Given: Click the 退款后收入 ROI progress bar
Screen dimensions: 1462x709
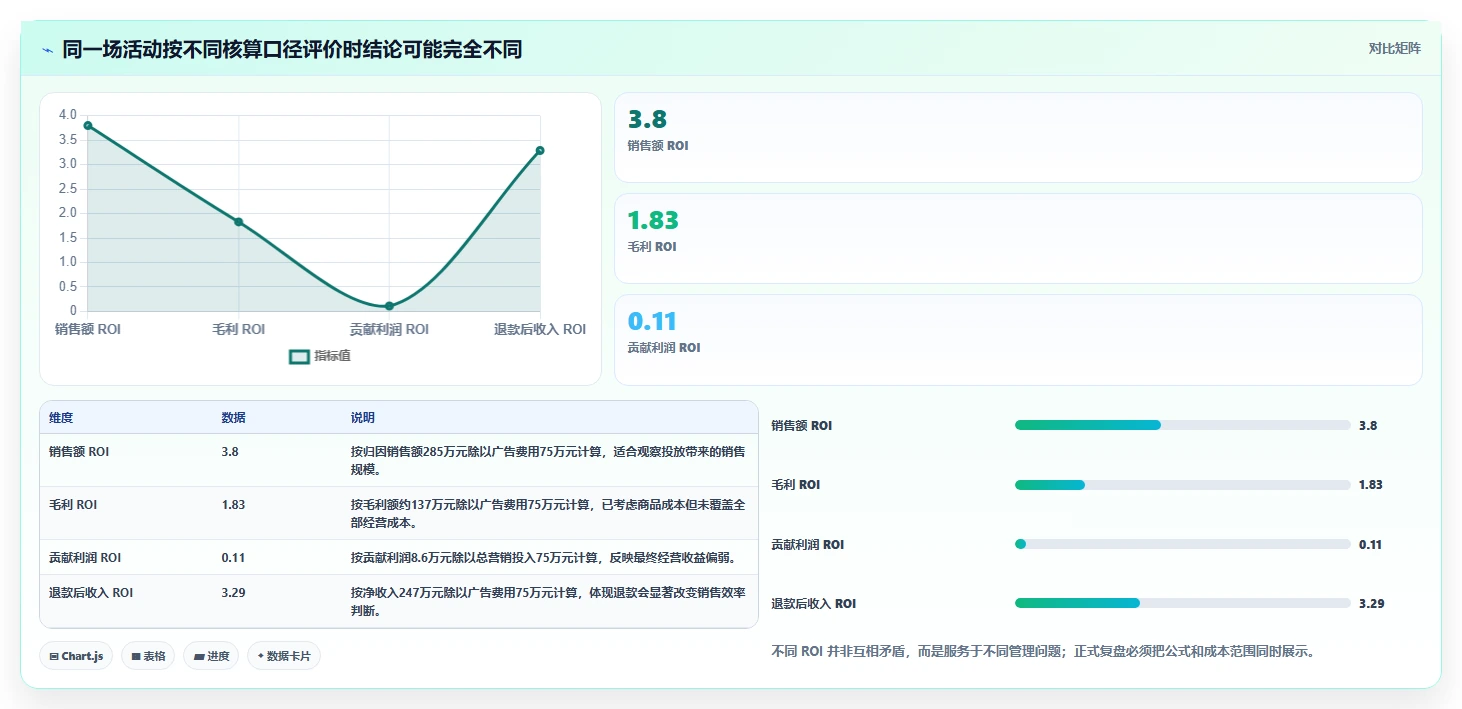Looking at the screenshot, I should (x=1182, y=603).
